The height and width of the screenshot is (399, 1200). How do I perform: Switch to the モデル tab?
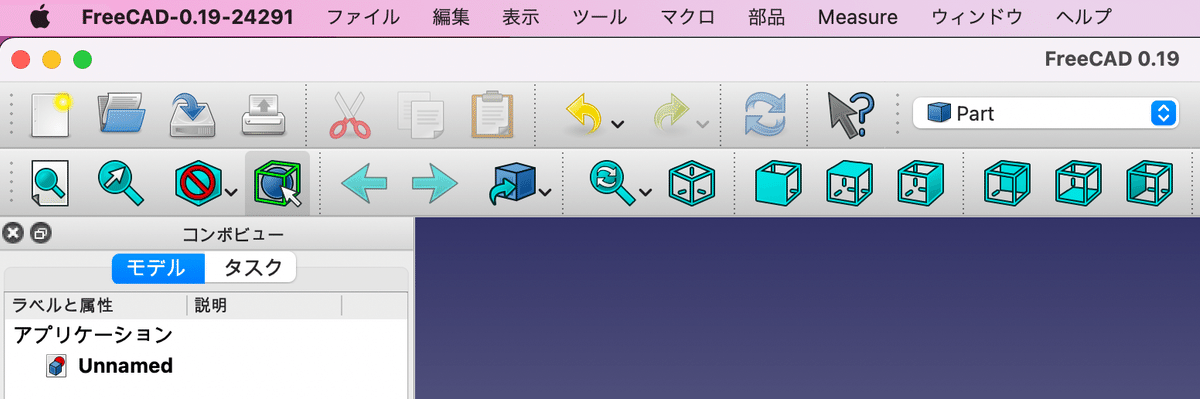158,268
